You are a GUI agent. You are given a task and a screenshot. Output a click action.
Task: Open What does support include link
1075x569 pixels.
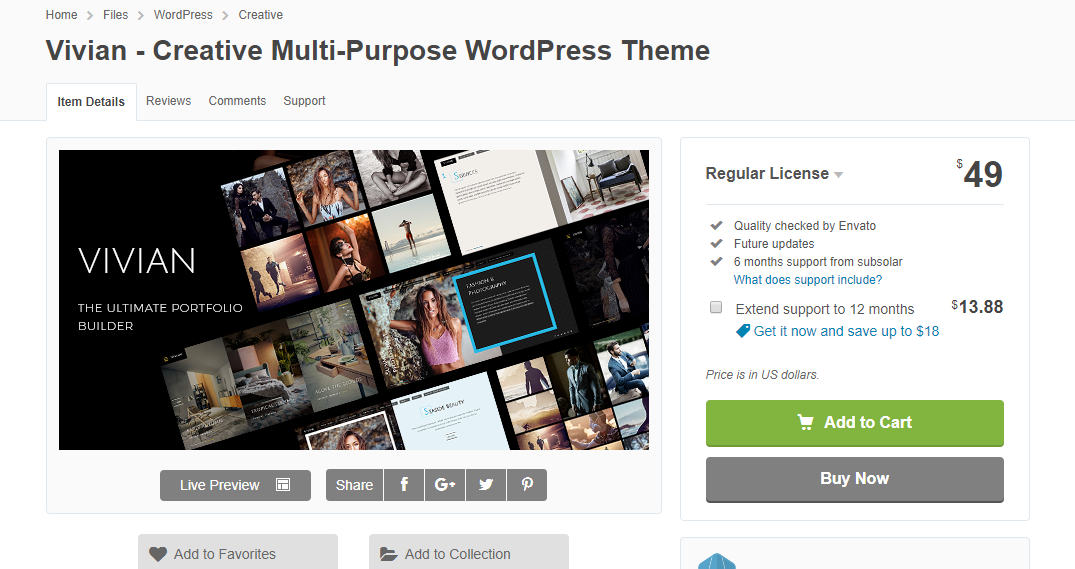point(808,280)
